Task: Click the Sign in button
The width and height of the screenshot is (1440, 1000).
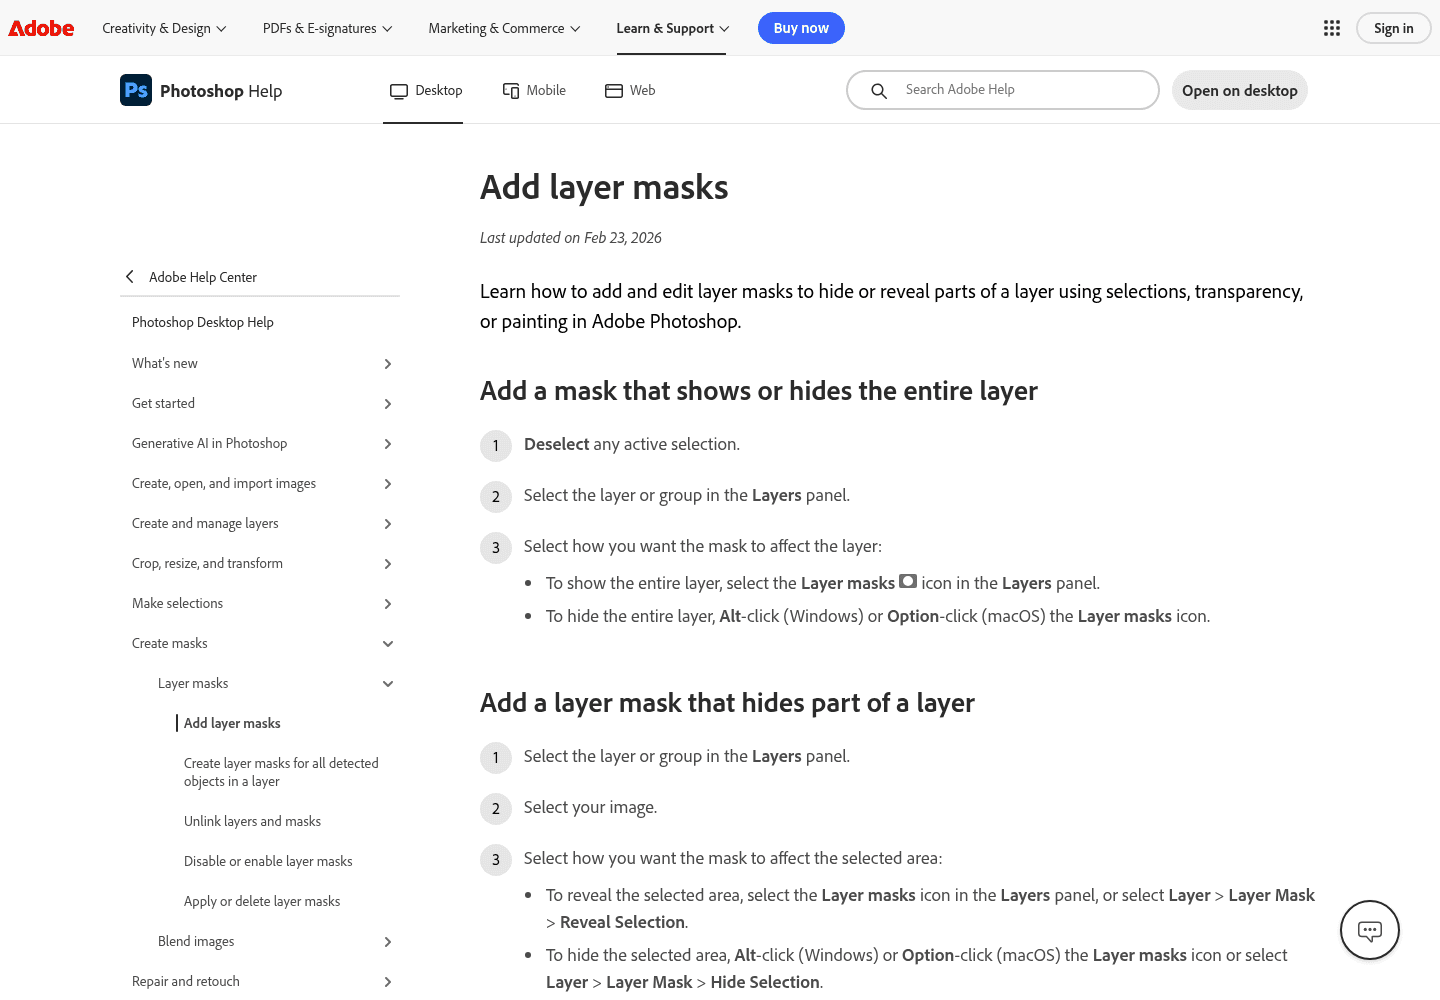Action: pyautogui.click(x=1394, y=28)
